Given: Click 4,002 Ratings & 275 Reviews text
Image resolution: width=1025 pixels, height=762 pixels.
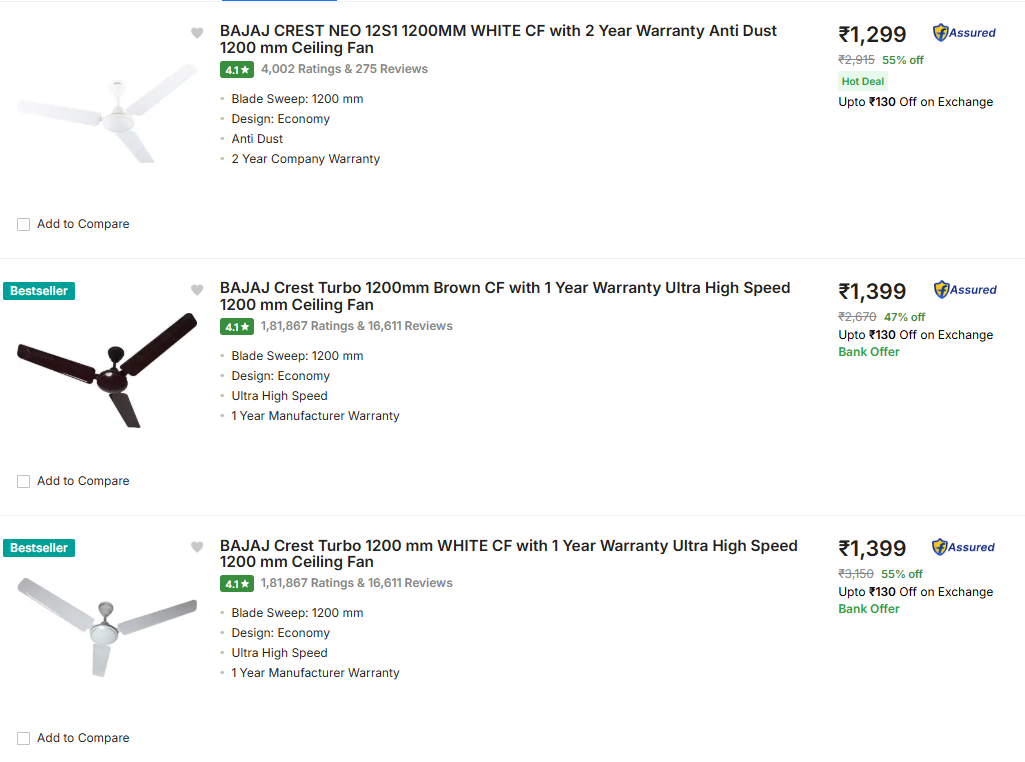Looking at the screenshot, I should [344, 69].
